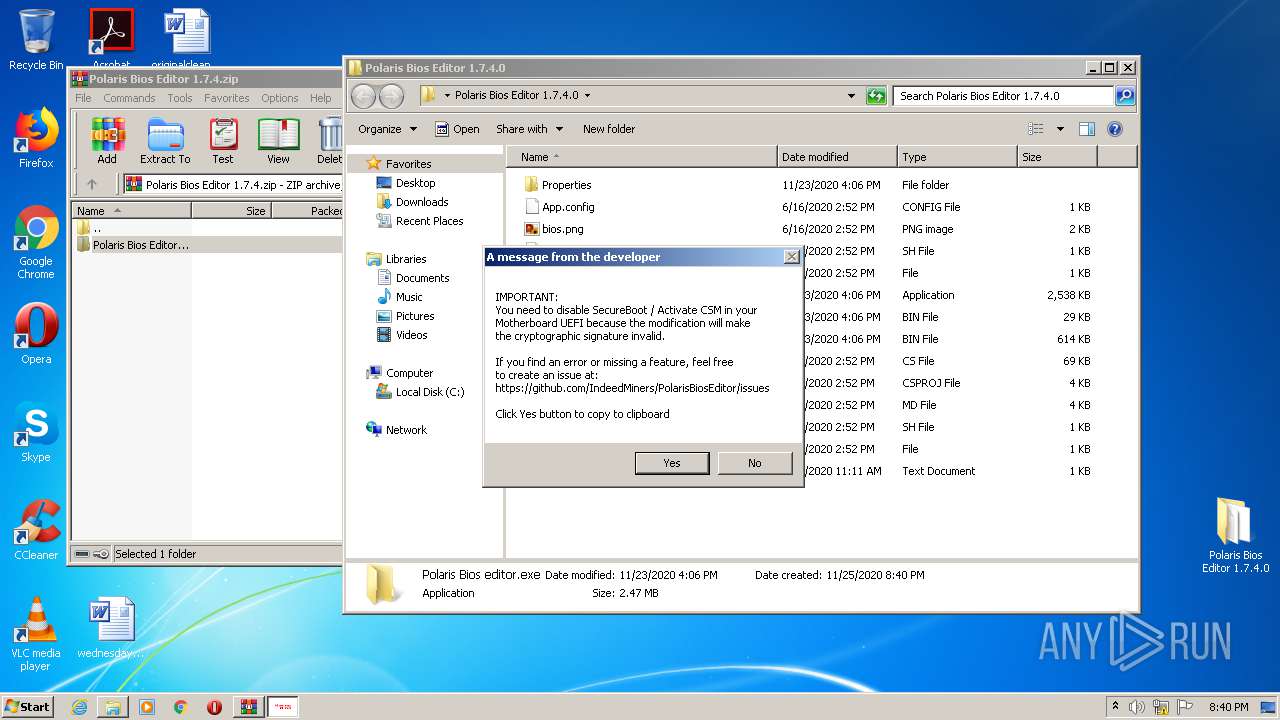
Task: Open WinRAR Favorites menu
Action: click(x=227, y=98)
